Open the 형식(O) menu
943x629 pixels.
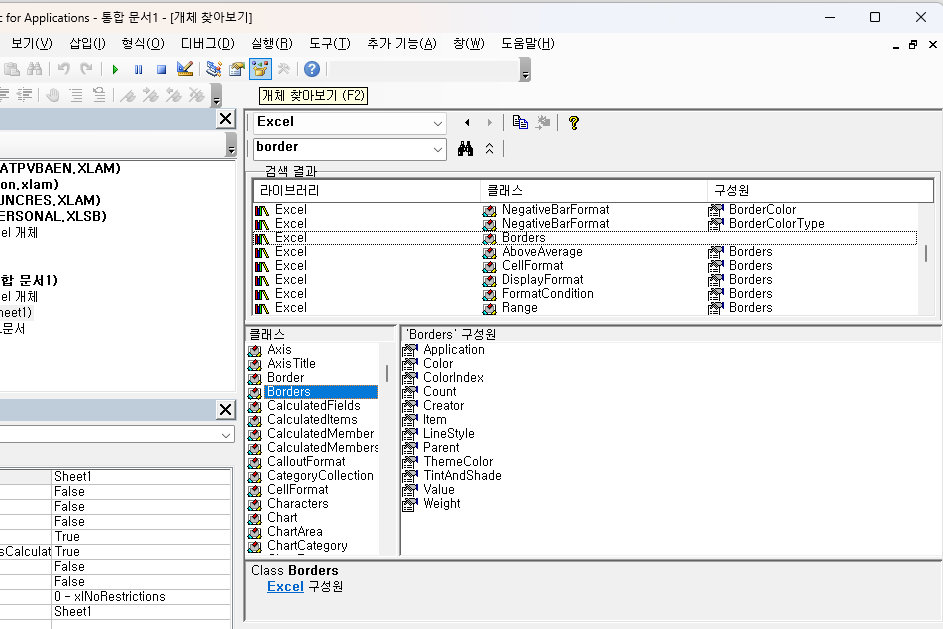[143, 43]
